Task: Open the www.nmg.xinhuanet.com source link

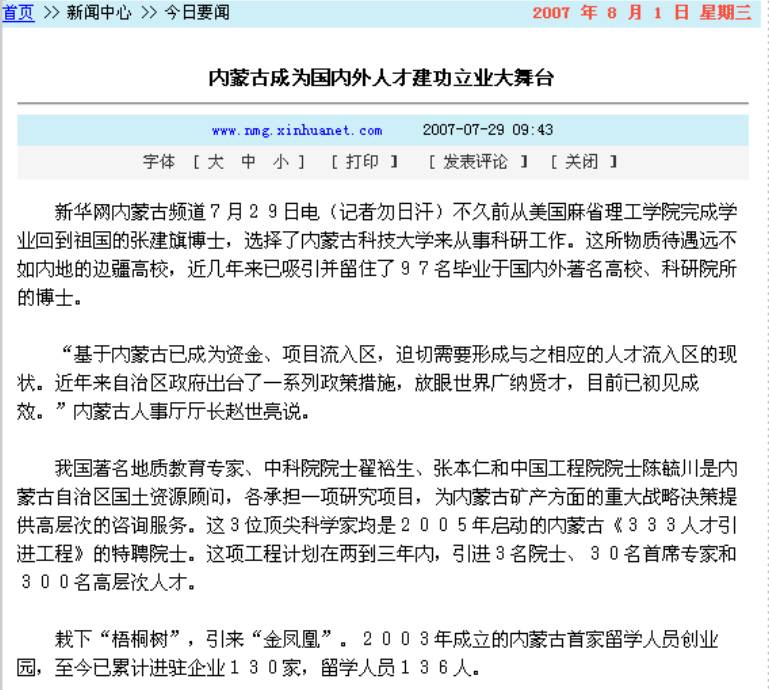Action: point(296,130)
